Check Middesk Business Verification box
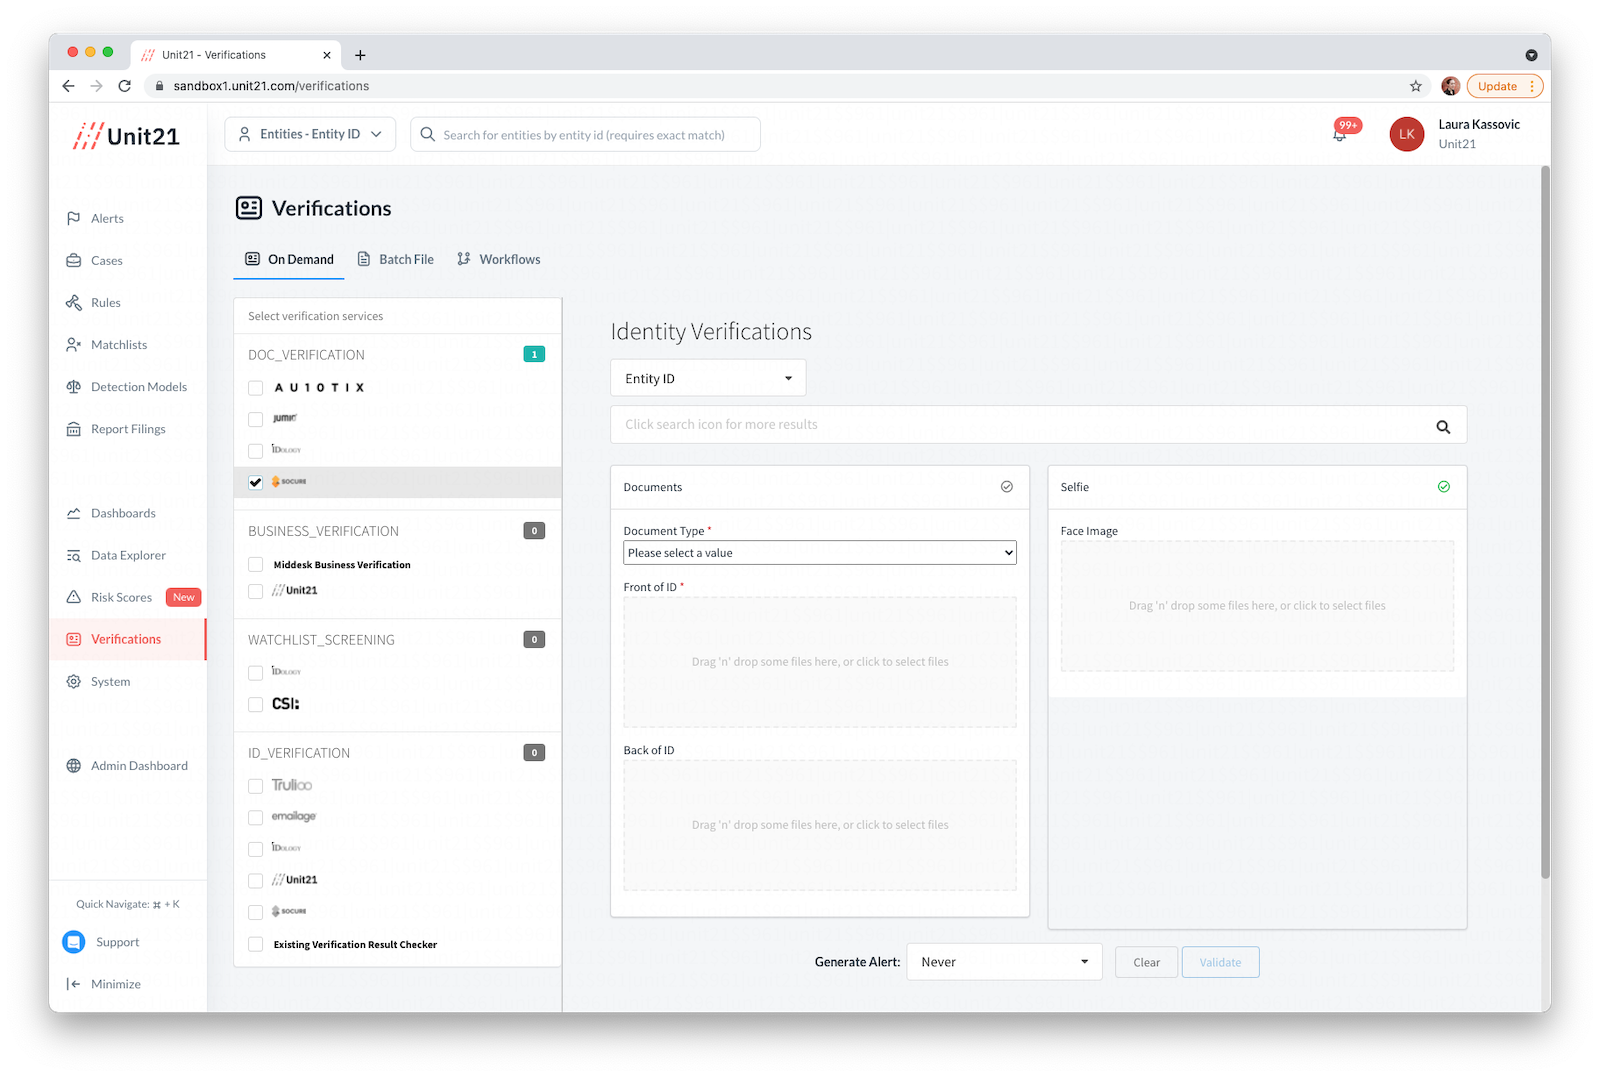The width and height of the screenshot is (1600, 1077). [x=256, y=565]
